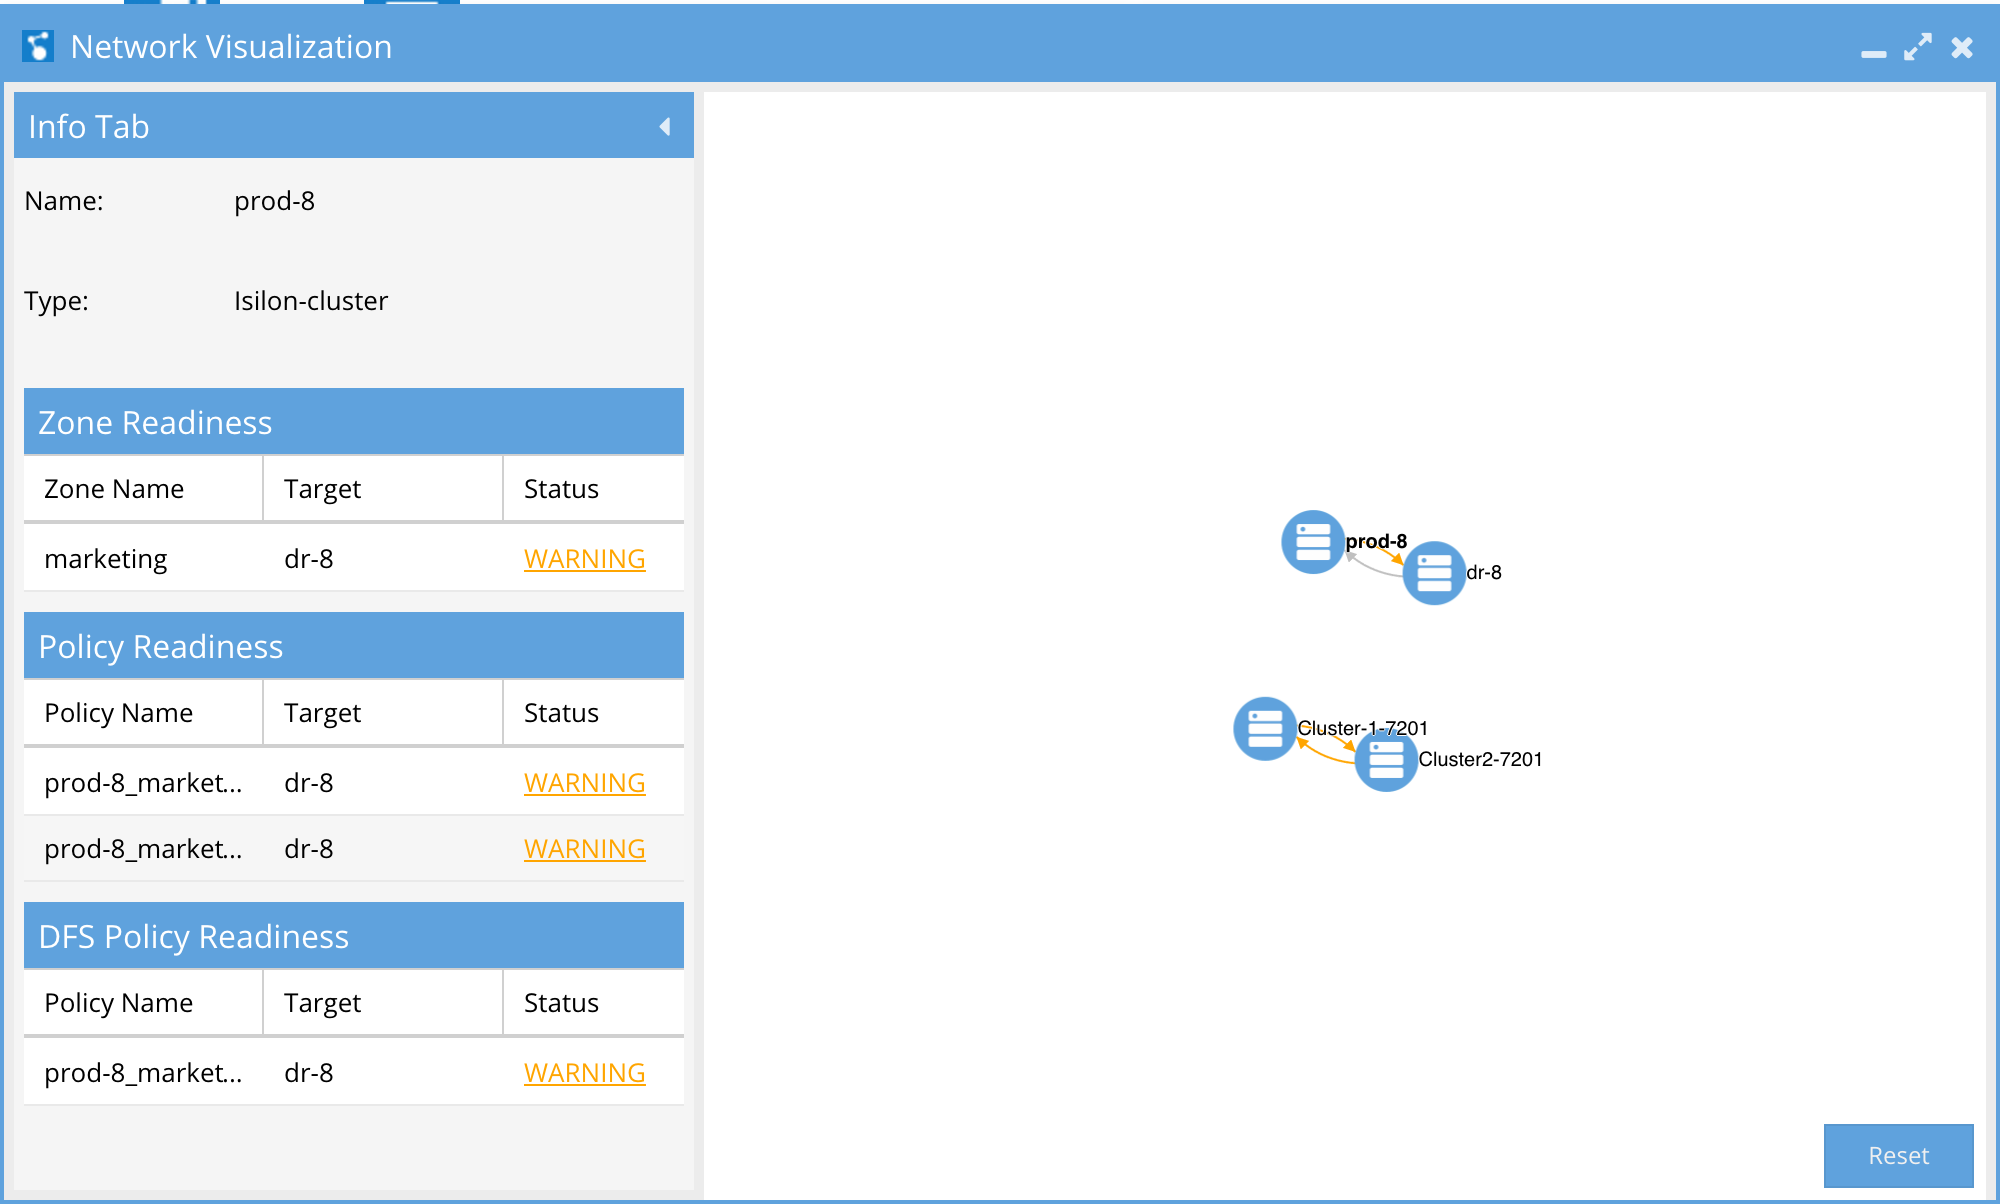Open WARNING link in first Policy Readiness row
This screenshot has height=1204, width=2000.
584,782
